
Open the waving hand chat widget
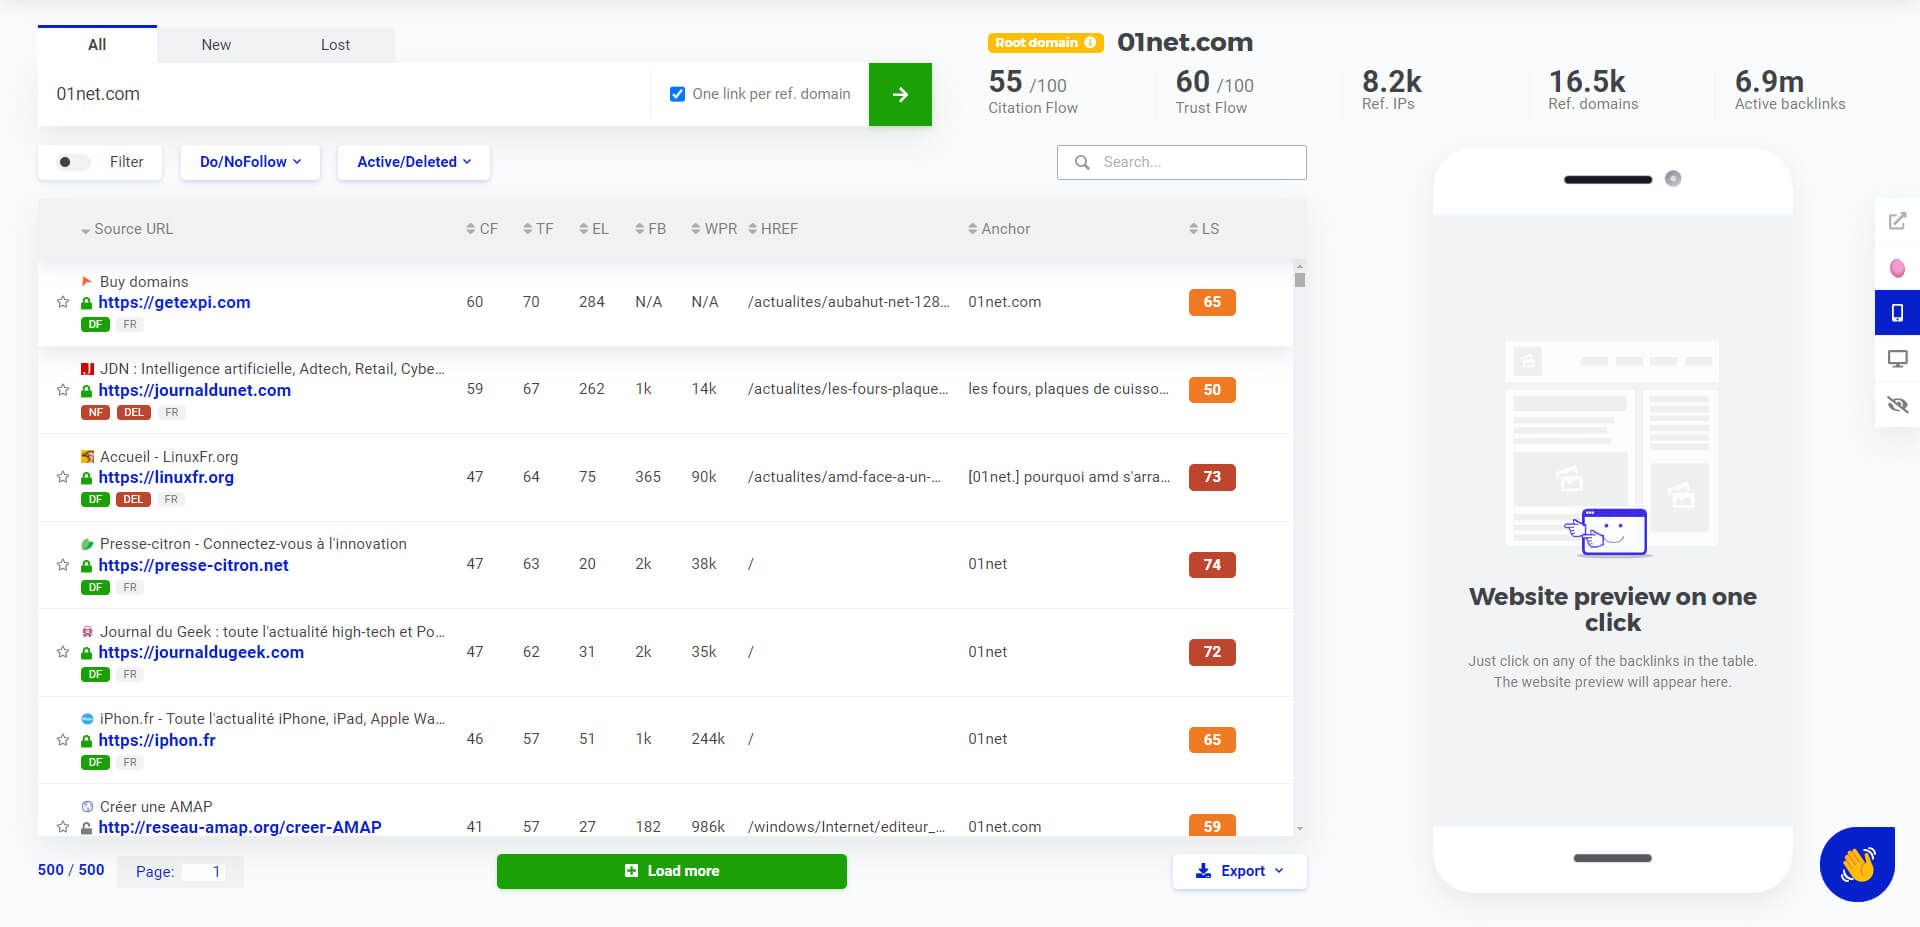[1858, 864]
